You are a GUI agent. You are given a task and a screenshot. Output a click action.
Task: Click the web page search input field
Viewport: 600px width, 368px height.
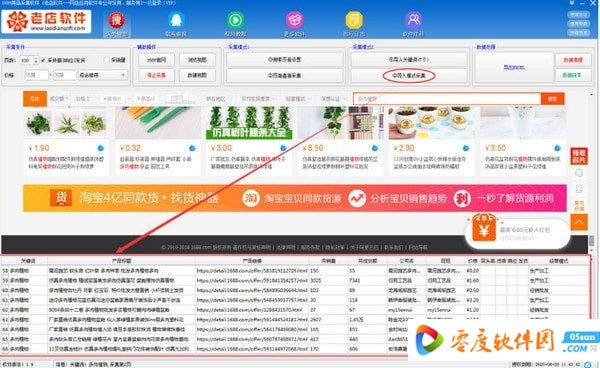point(447,99)
